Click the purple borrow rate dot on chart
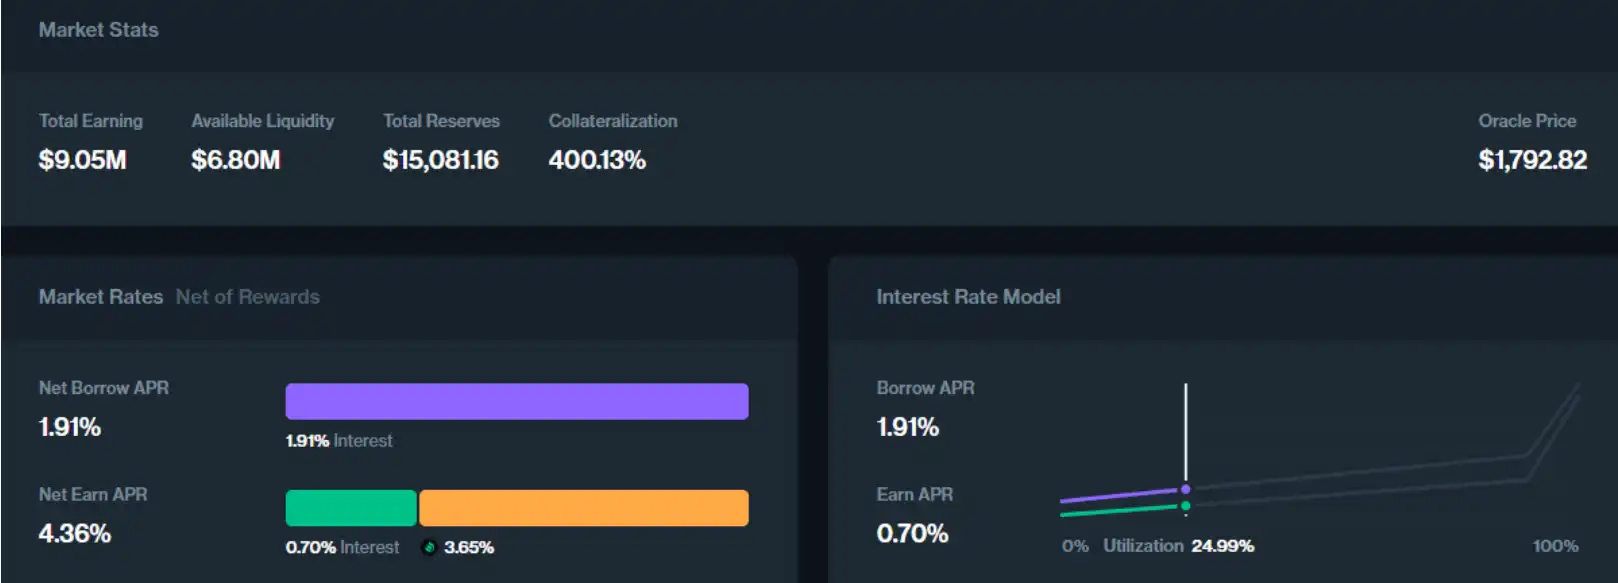The width and height of the screenshot is (1618, 583). pyautogui.click(x=1185, y=489)
